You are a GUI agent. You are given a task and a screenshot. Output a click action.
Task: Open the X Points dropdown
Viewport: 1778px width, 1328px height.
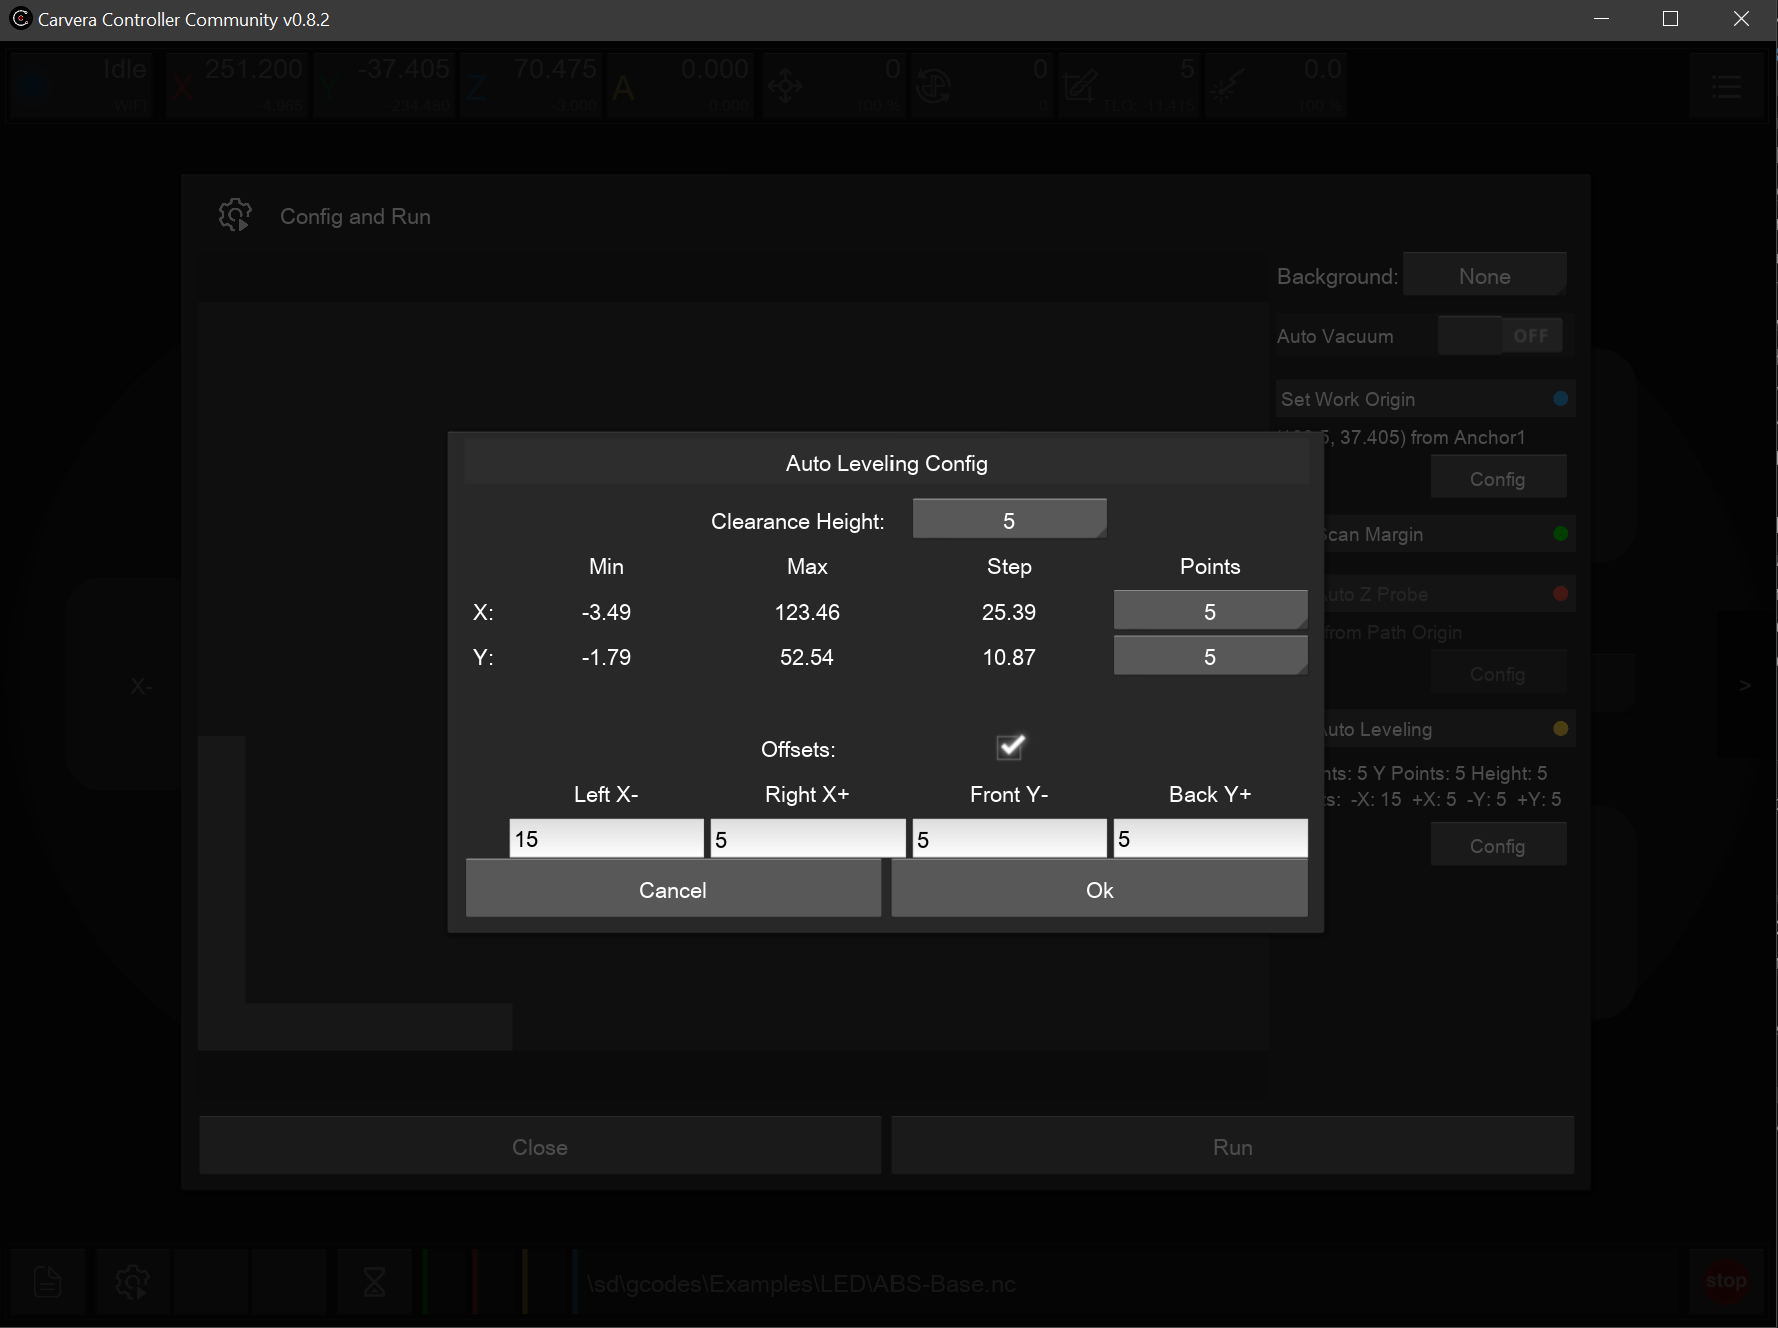pyautogui.click(x=1210, y=611)
